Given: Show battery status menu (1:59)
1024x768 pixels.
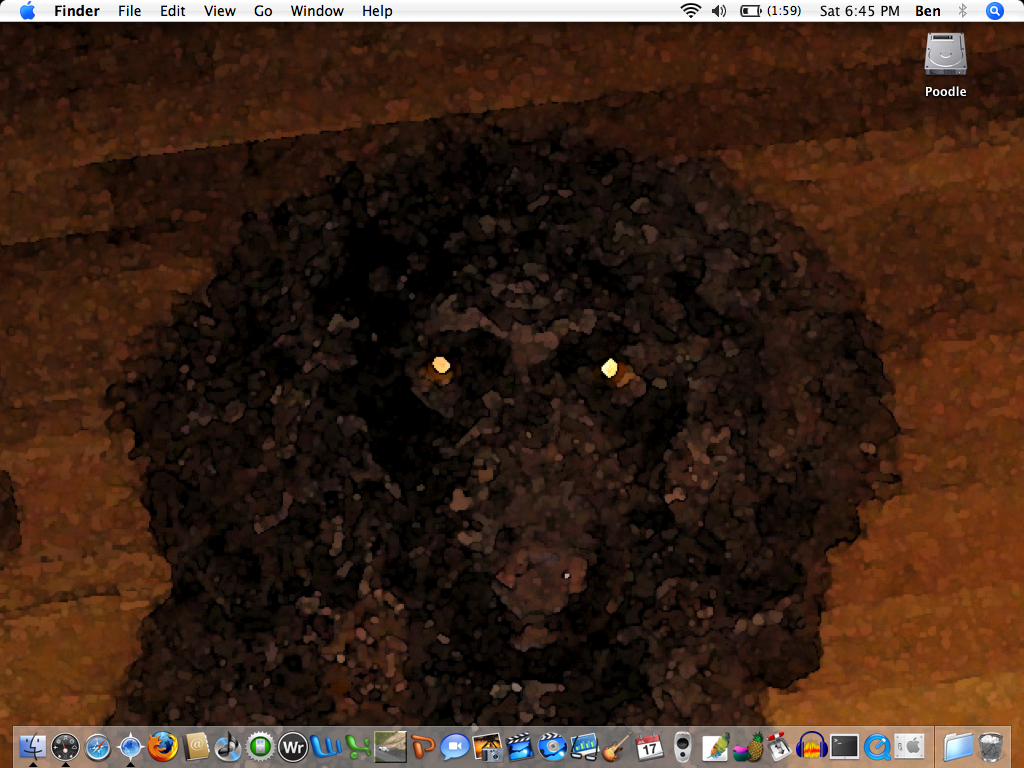Looking at the screenshot, I should (x=770, y=11).
